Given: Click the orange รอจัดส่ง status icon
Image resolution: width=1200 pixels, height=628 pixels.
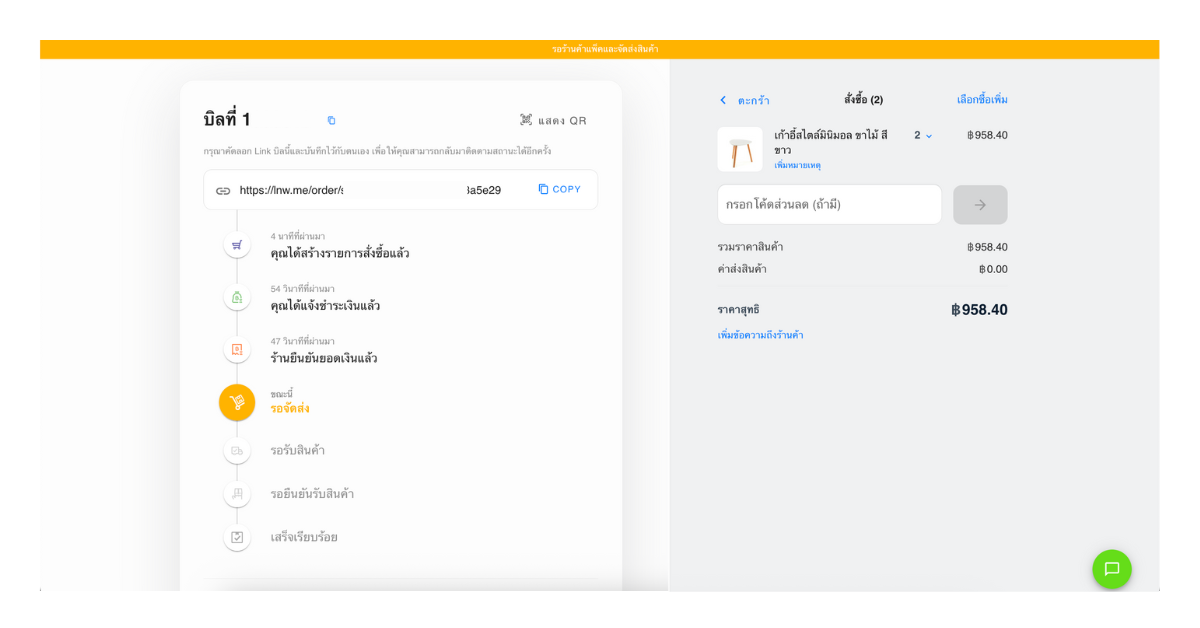Looking at the screenshot, I should click(237, 402).
